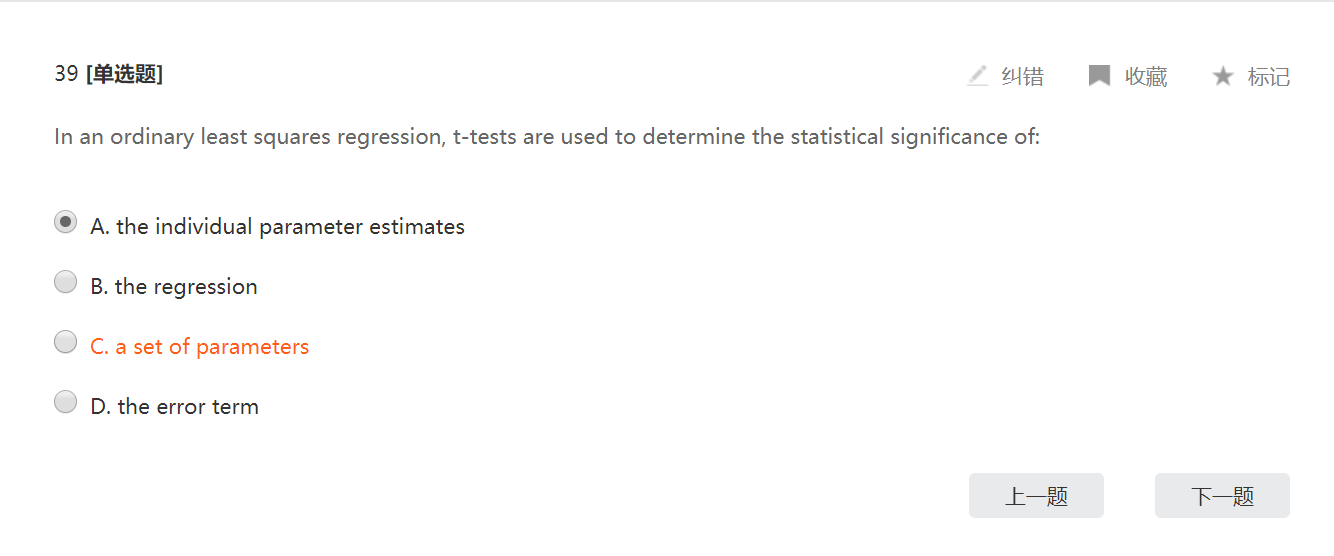Choose answer text 'the regression'
Screen dimensions: 1334x556
tap(186, 287)
